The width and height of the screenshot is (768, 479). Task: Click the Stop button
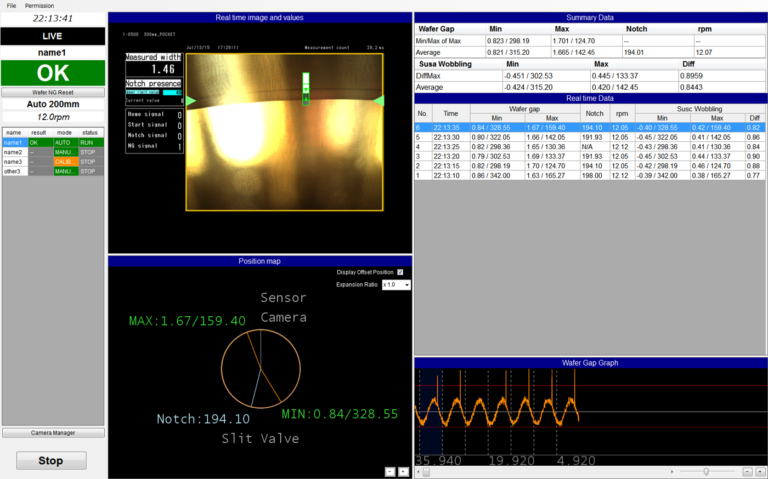[51, 461]
